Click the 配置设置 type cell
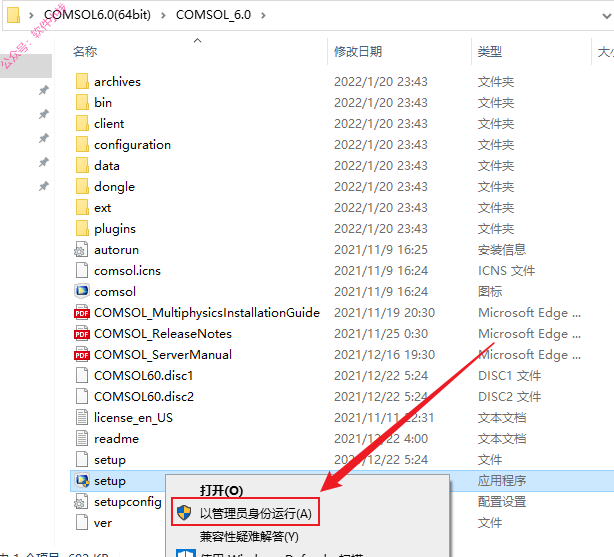Image resolution: width=614 pixels, height=557 pixels. pyautogui.click(x=502, y=502)
